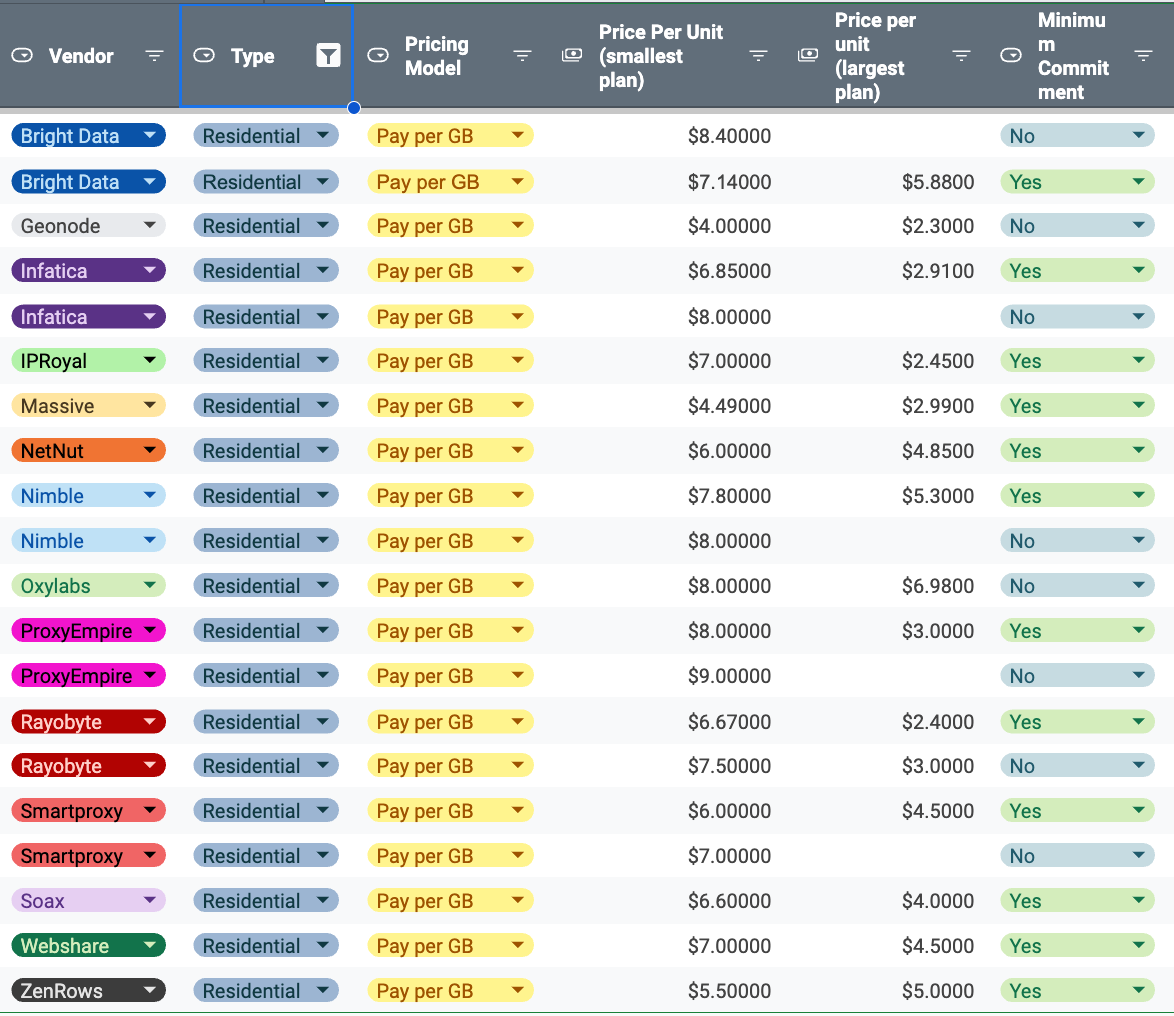The width and height of the screenshot is (1174, 1016).
Task: Select the $4.00000 cell in the Geonode row
Action: (729, 226)
